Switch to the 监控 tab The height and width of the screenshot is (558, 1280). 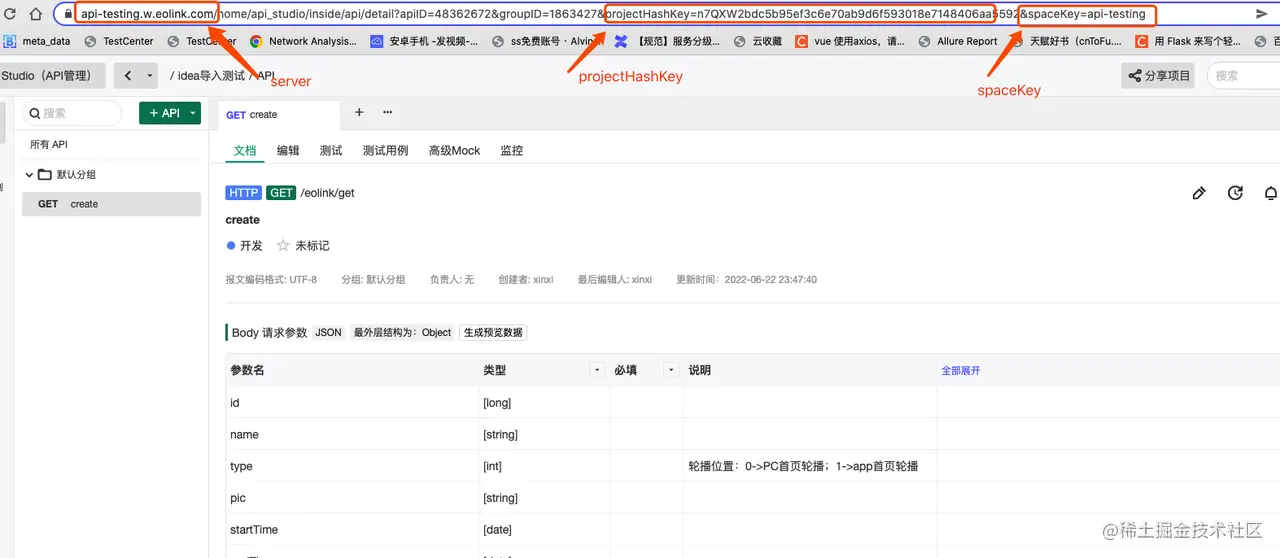click(512, 150)
